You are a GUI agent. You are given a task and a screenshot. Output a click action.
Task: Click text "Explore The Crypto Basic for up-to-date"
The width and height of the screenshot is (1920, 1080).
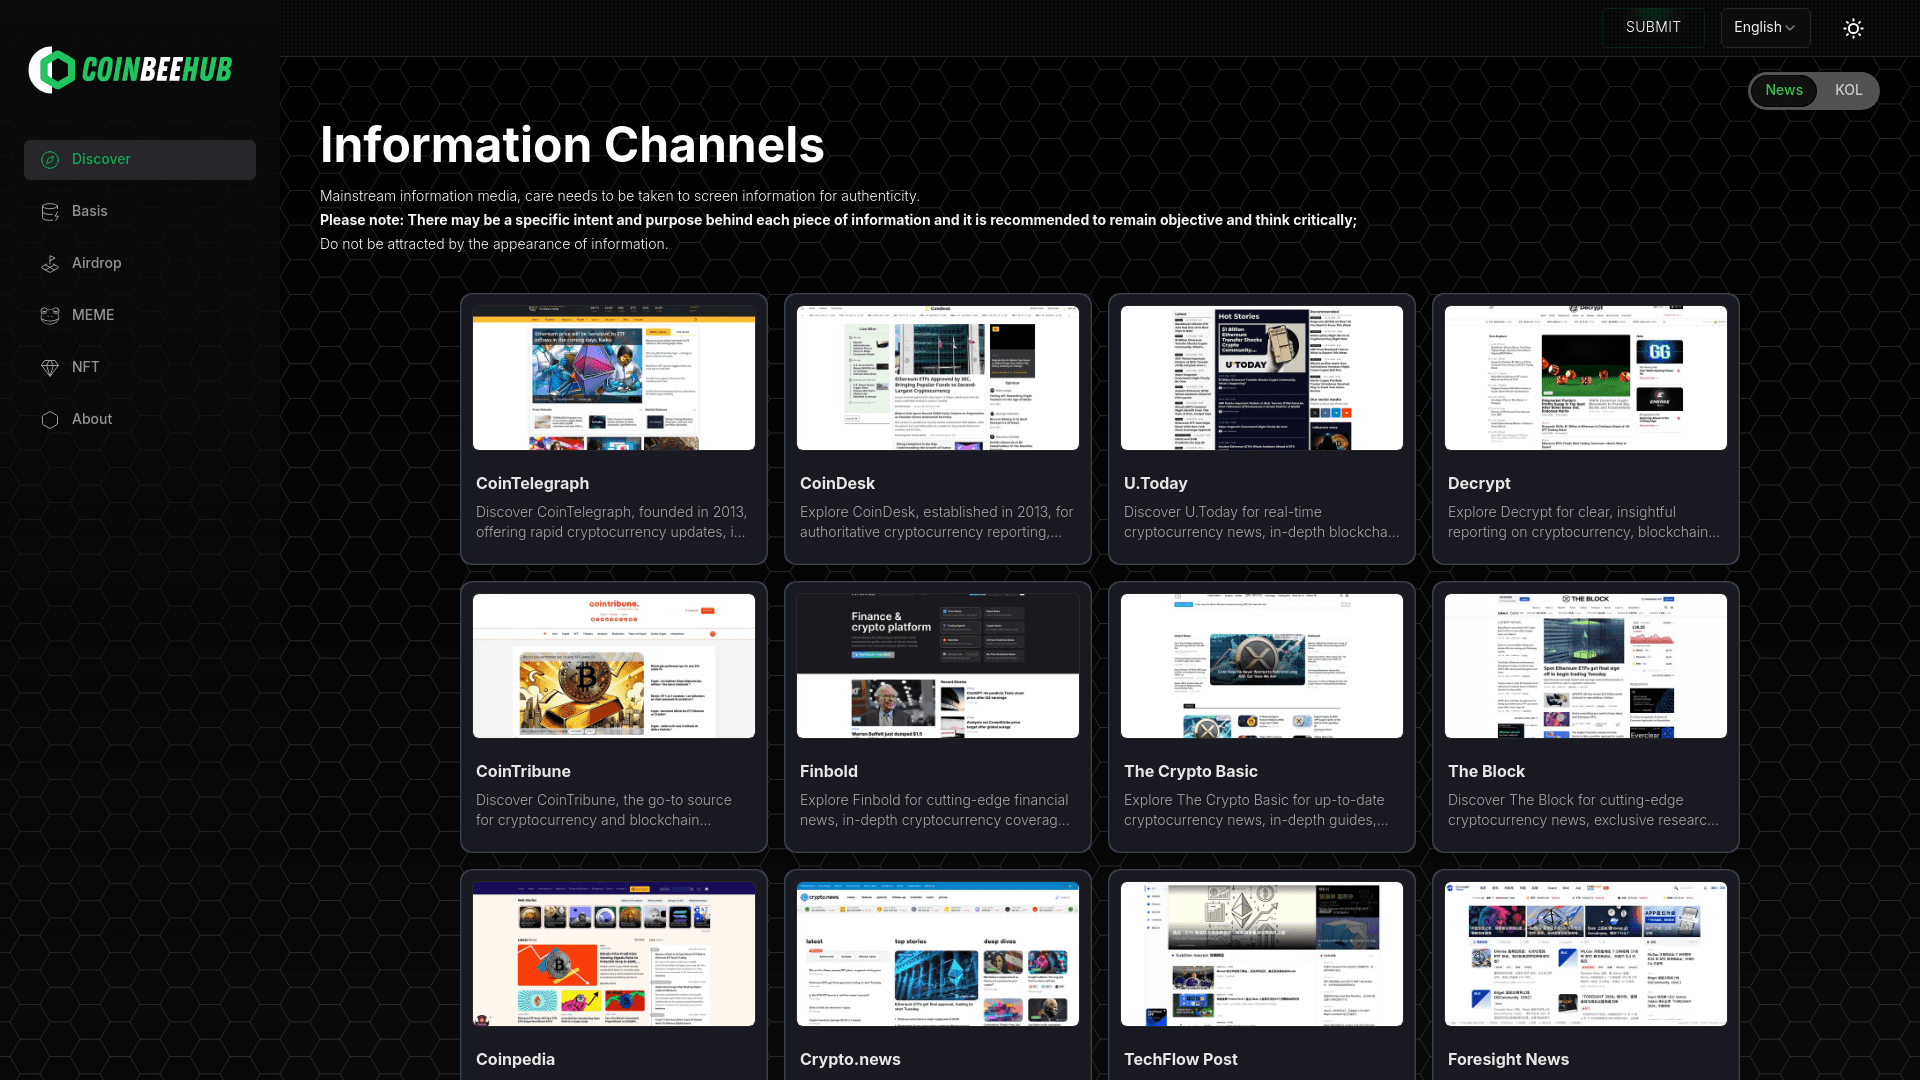[1254, 800]
